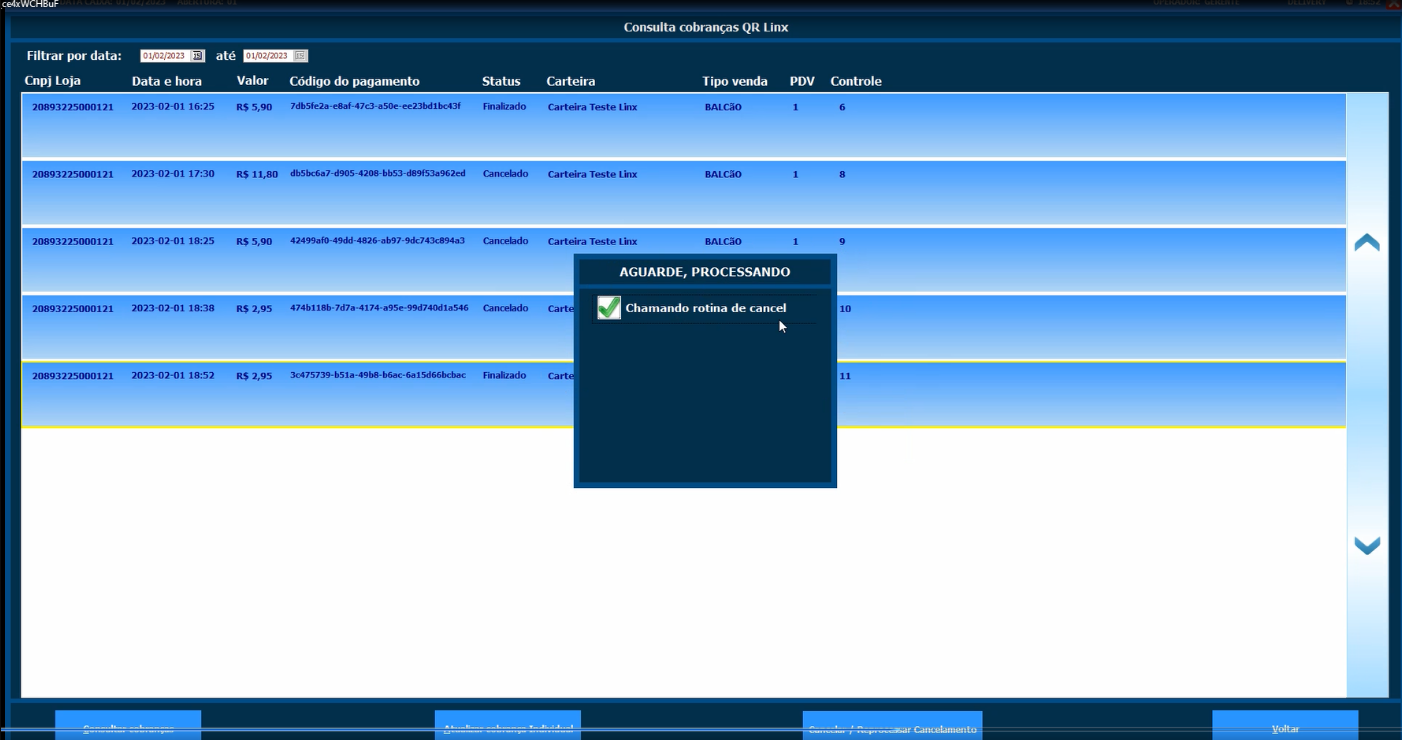Viewport: 1402px width, 740px height.
Task: Click 'Cancelado' status in the 18:38 row
Action: pos(505,308)
